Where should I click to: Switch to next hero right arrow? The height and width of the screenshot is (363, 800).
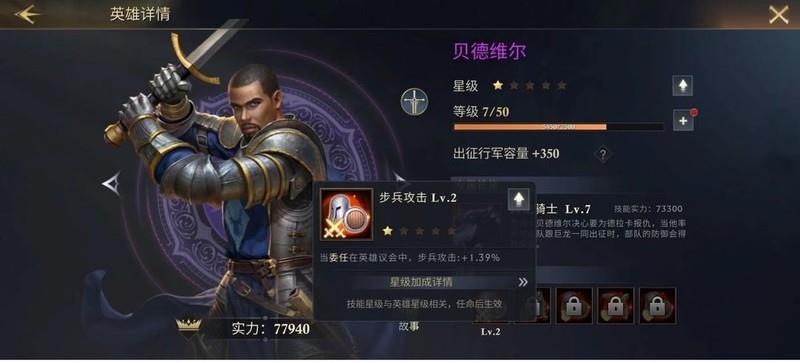(x=400, y=179)
